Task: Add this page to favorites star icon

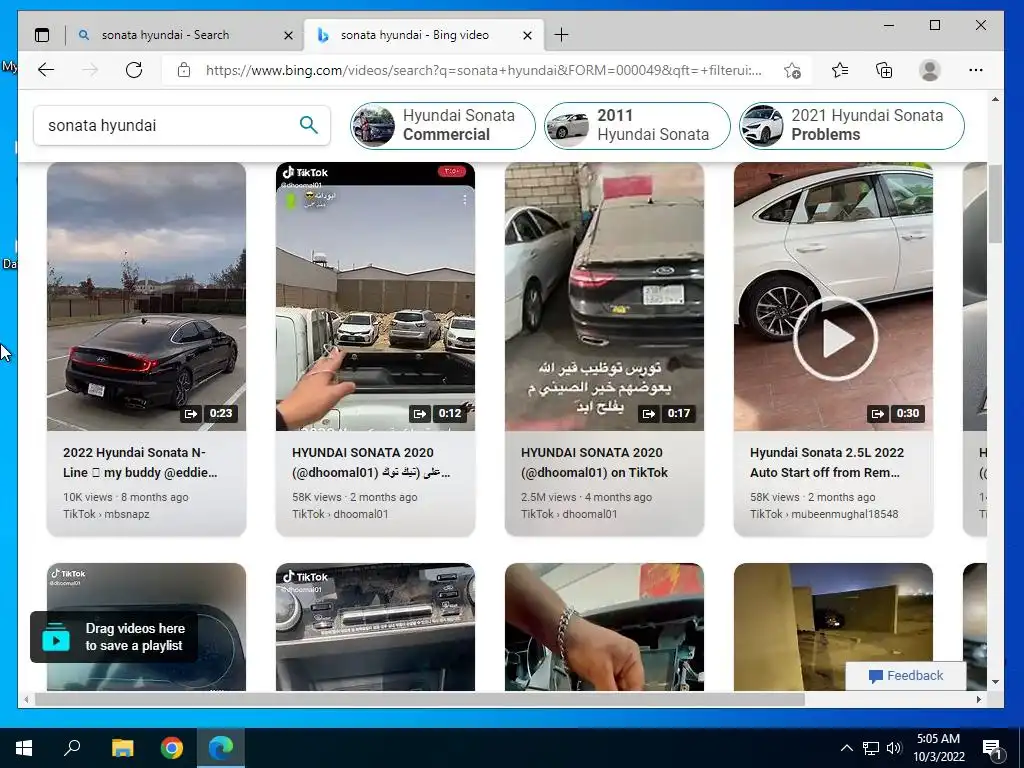Action: (792, 71)
